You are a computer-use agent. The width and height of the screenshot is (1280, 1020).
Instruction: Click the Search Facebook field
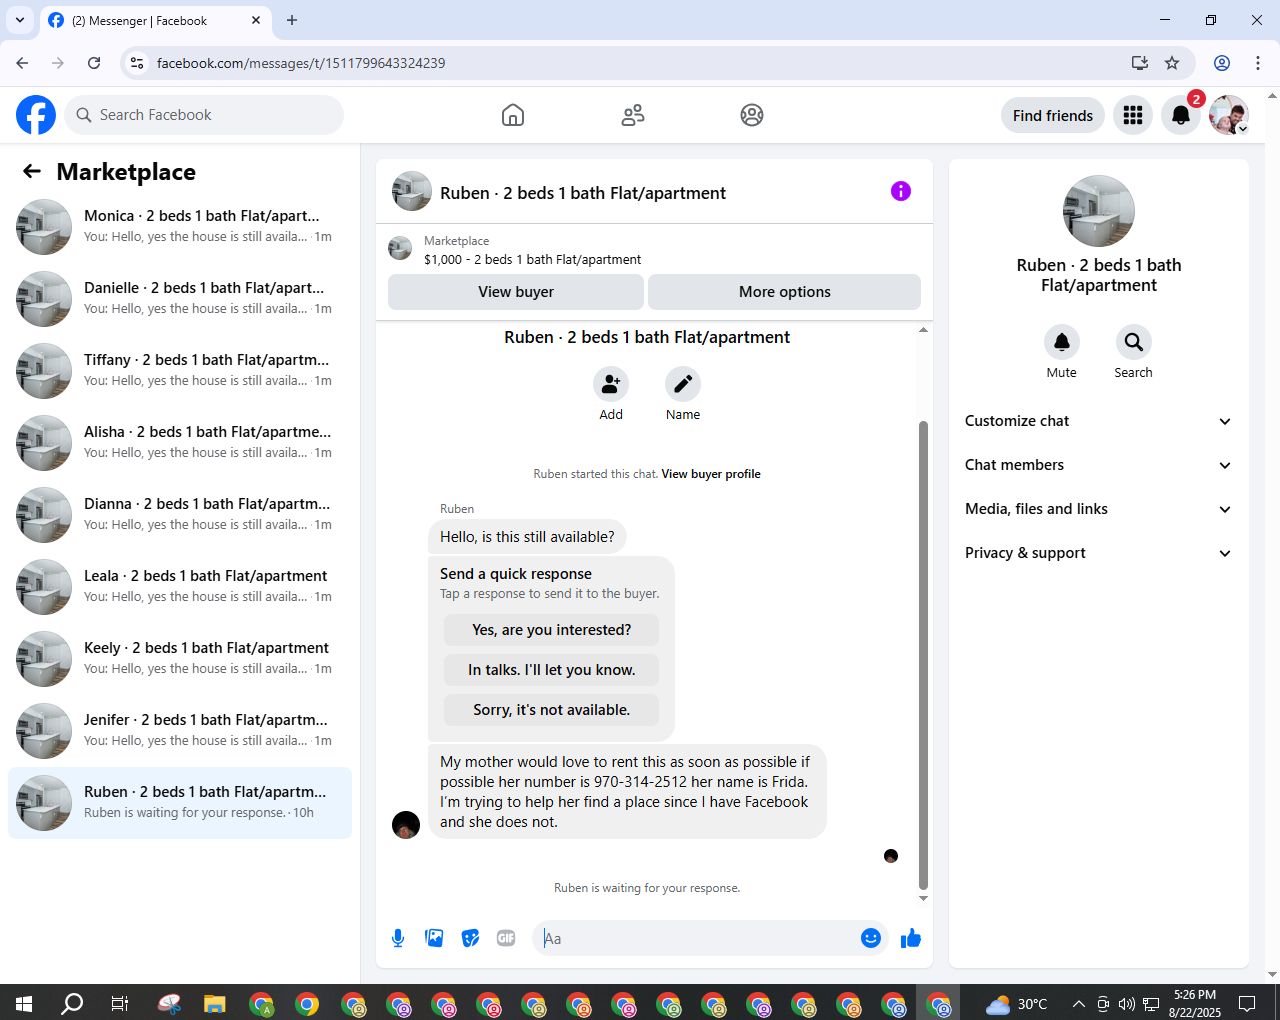204,115
